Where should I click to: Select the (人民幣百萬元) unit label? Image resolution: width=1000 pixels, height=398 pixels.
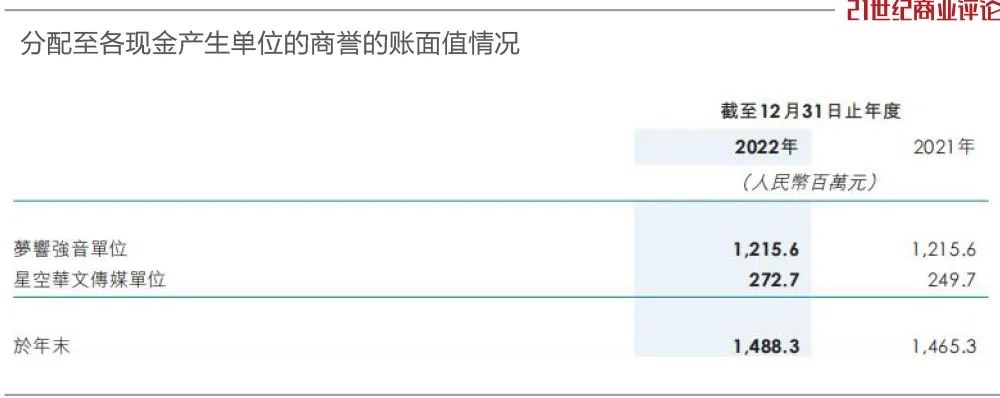(x=811, y=184)
